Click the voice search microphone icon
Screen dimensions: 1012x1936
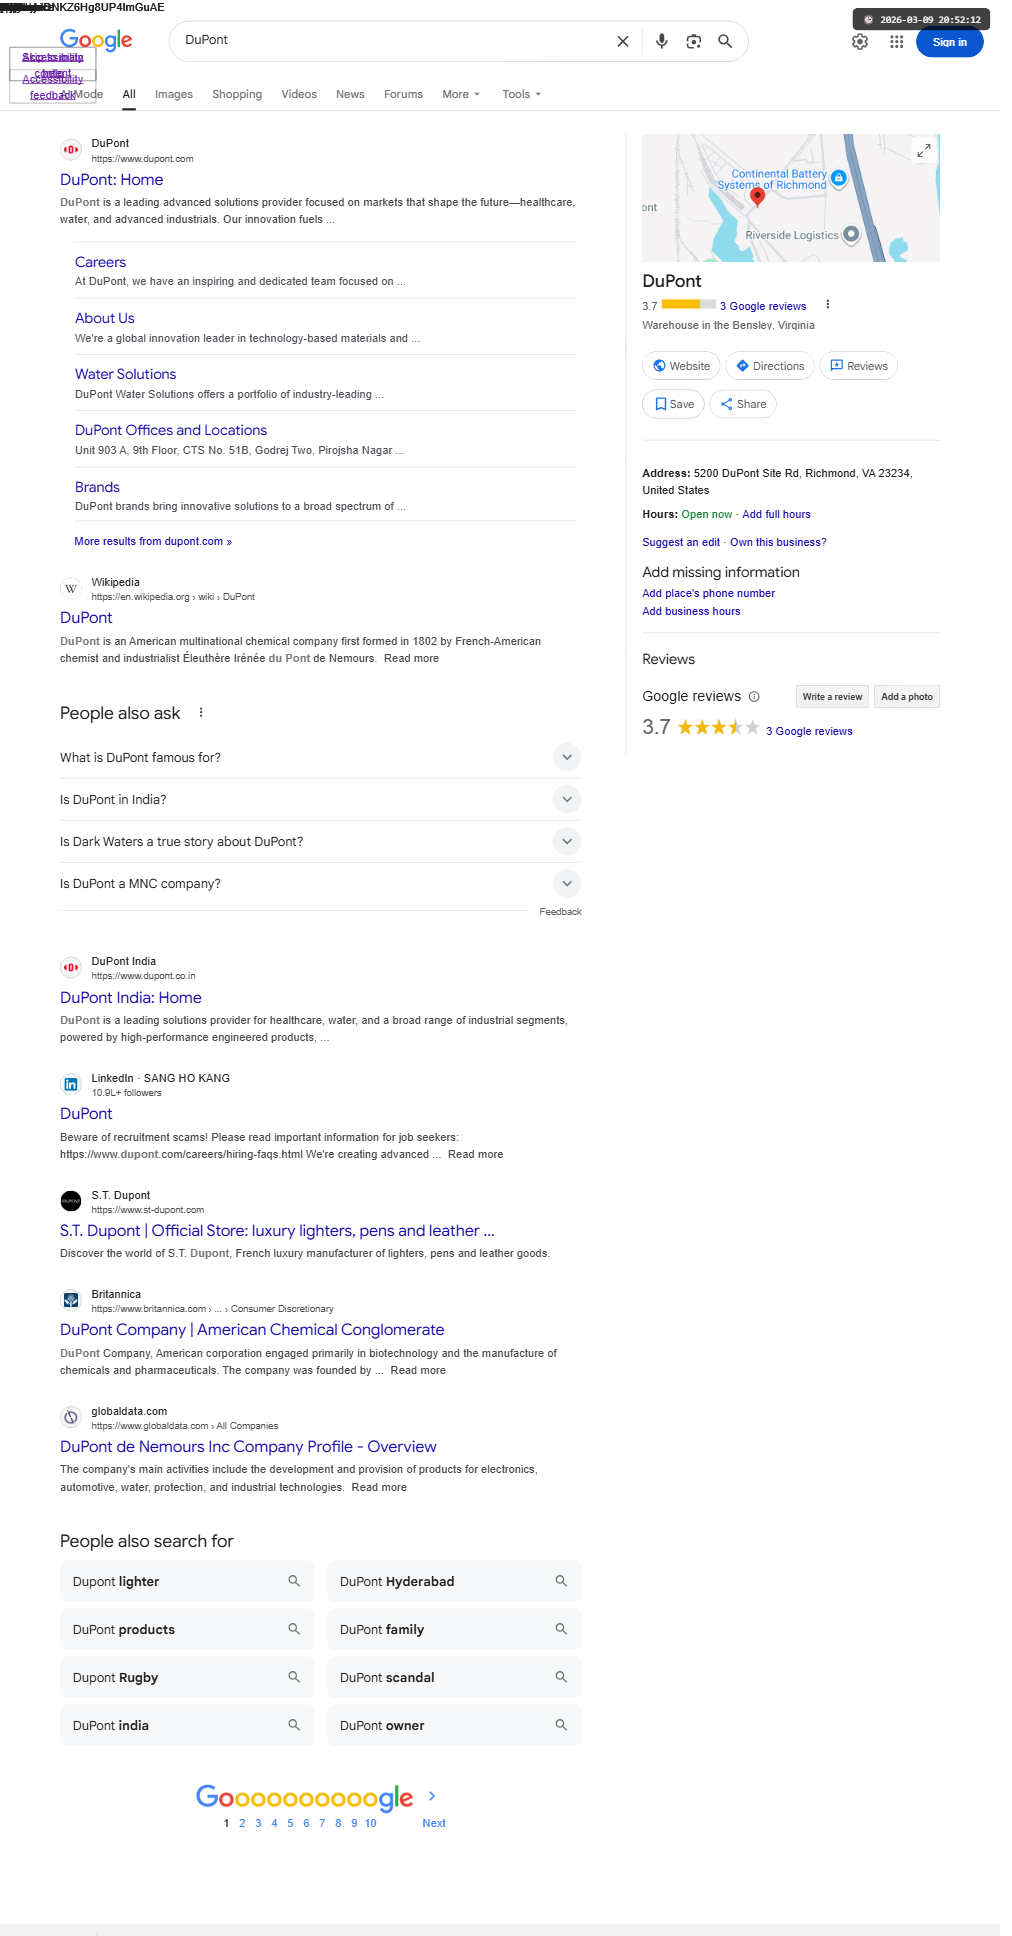click(661, 41)
